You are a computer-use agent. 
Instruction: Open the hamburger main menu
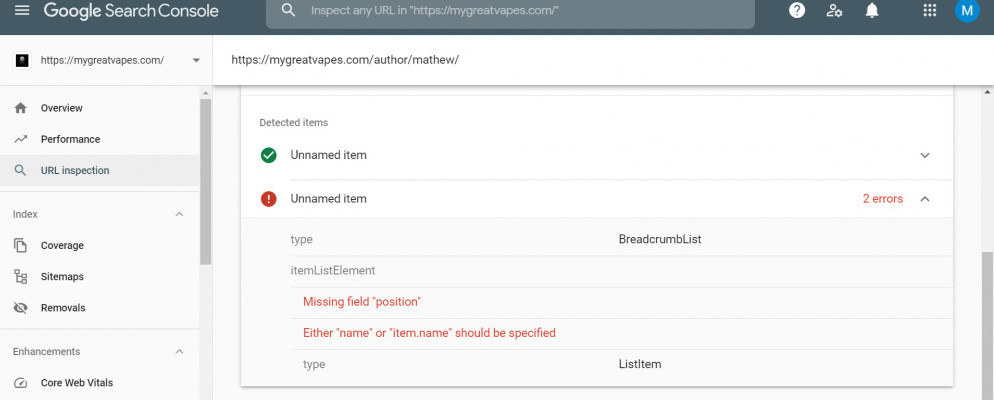click(x=22, y=11)
